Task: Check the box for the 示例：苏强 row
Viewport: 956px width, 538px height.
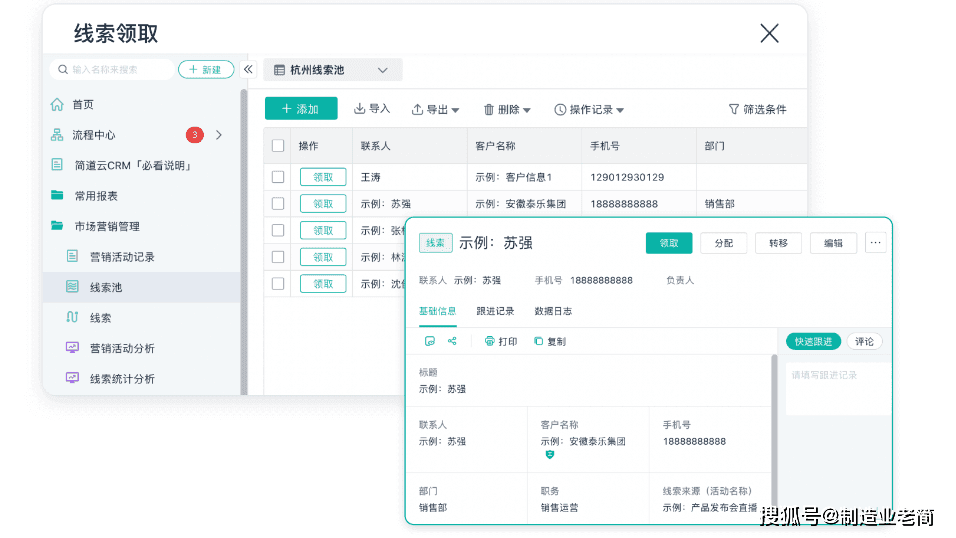Action: [278, 204]
